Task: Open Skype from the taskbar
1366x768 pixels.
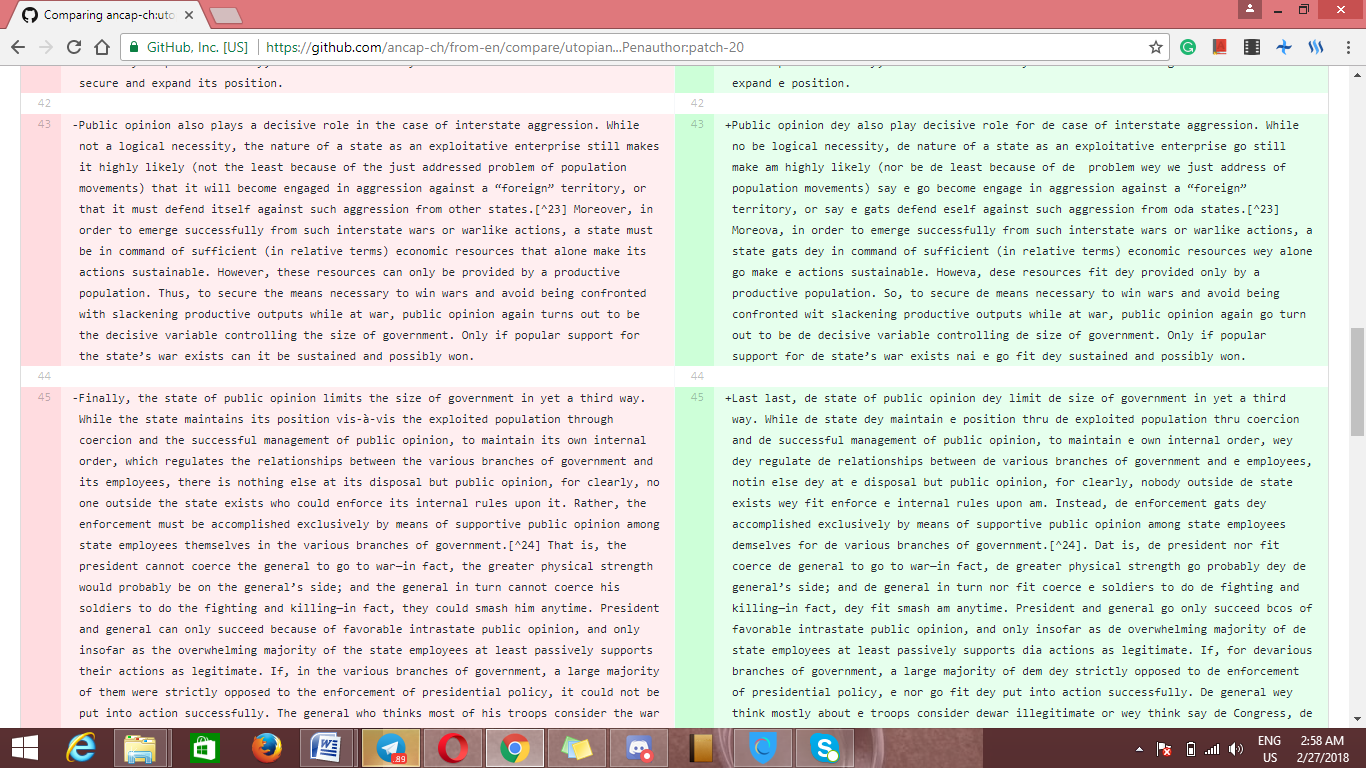Action: coord(825,748)
